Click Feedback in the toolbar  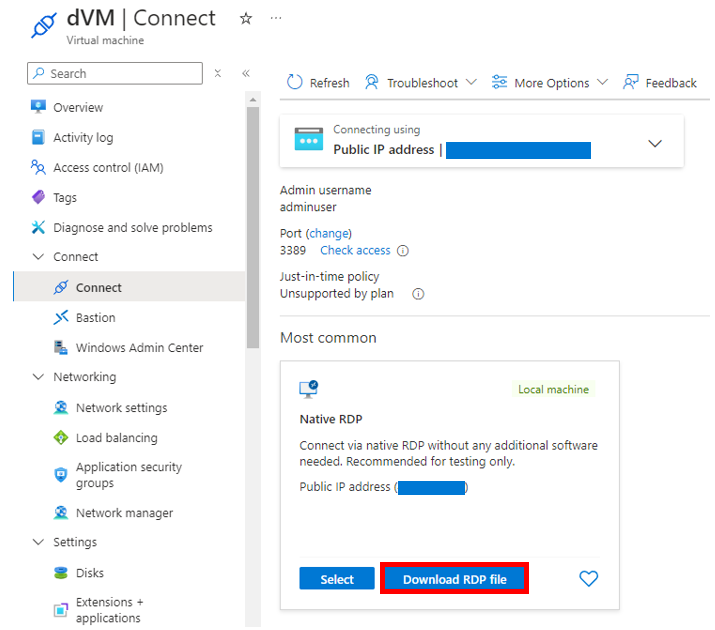(660, 83)
